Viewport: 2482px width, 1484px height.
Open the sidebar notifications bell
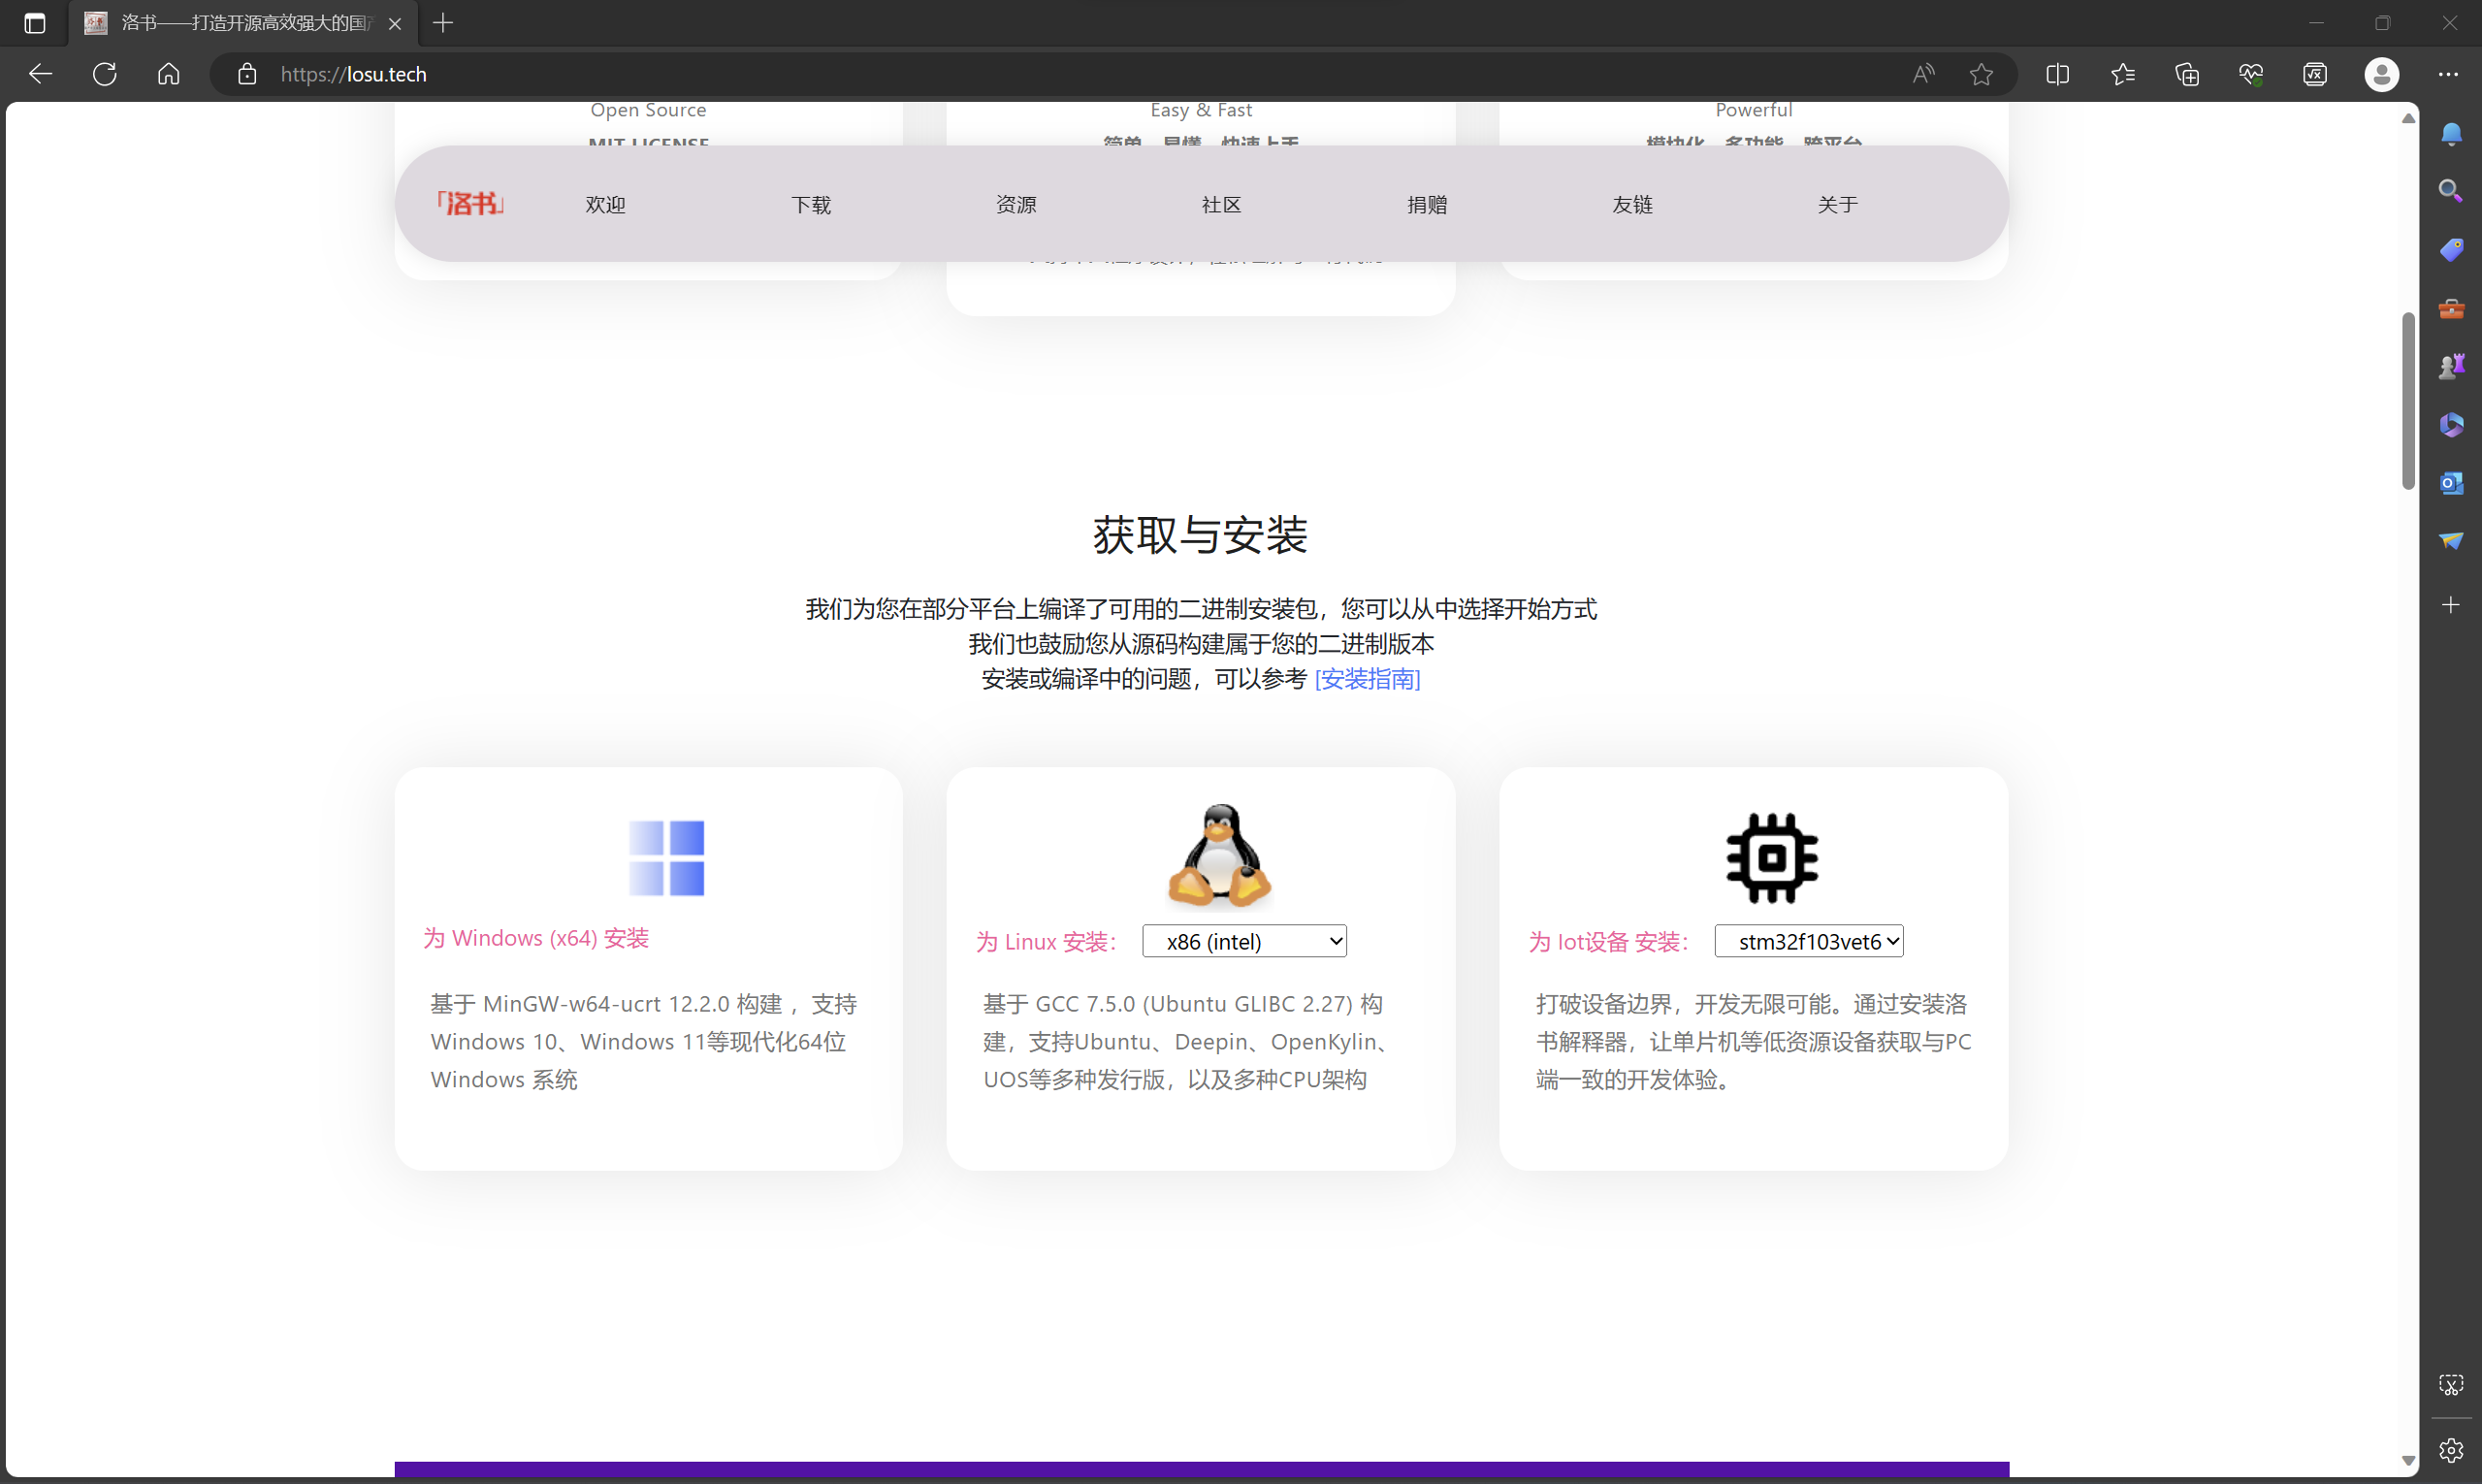click(x=2450, y=134)
